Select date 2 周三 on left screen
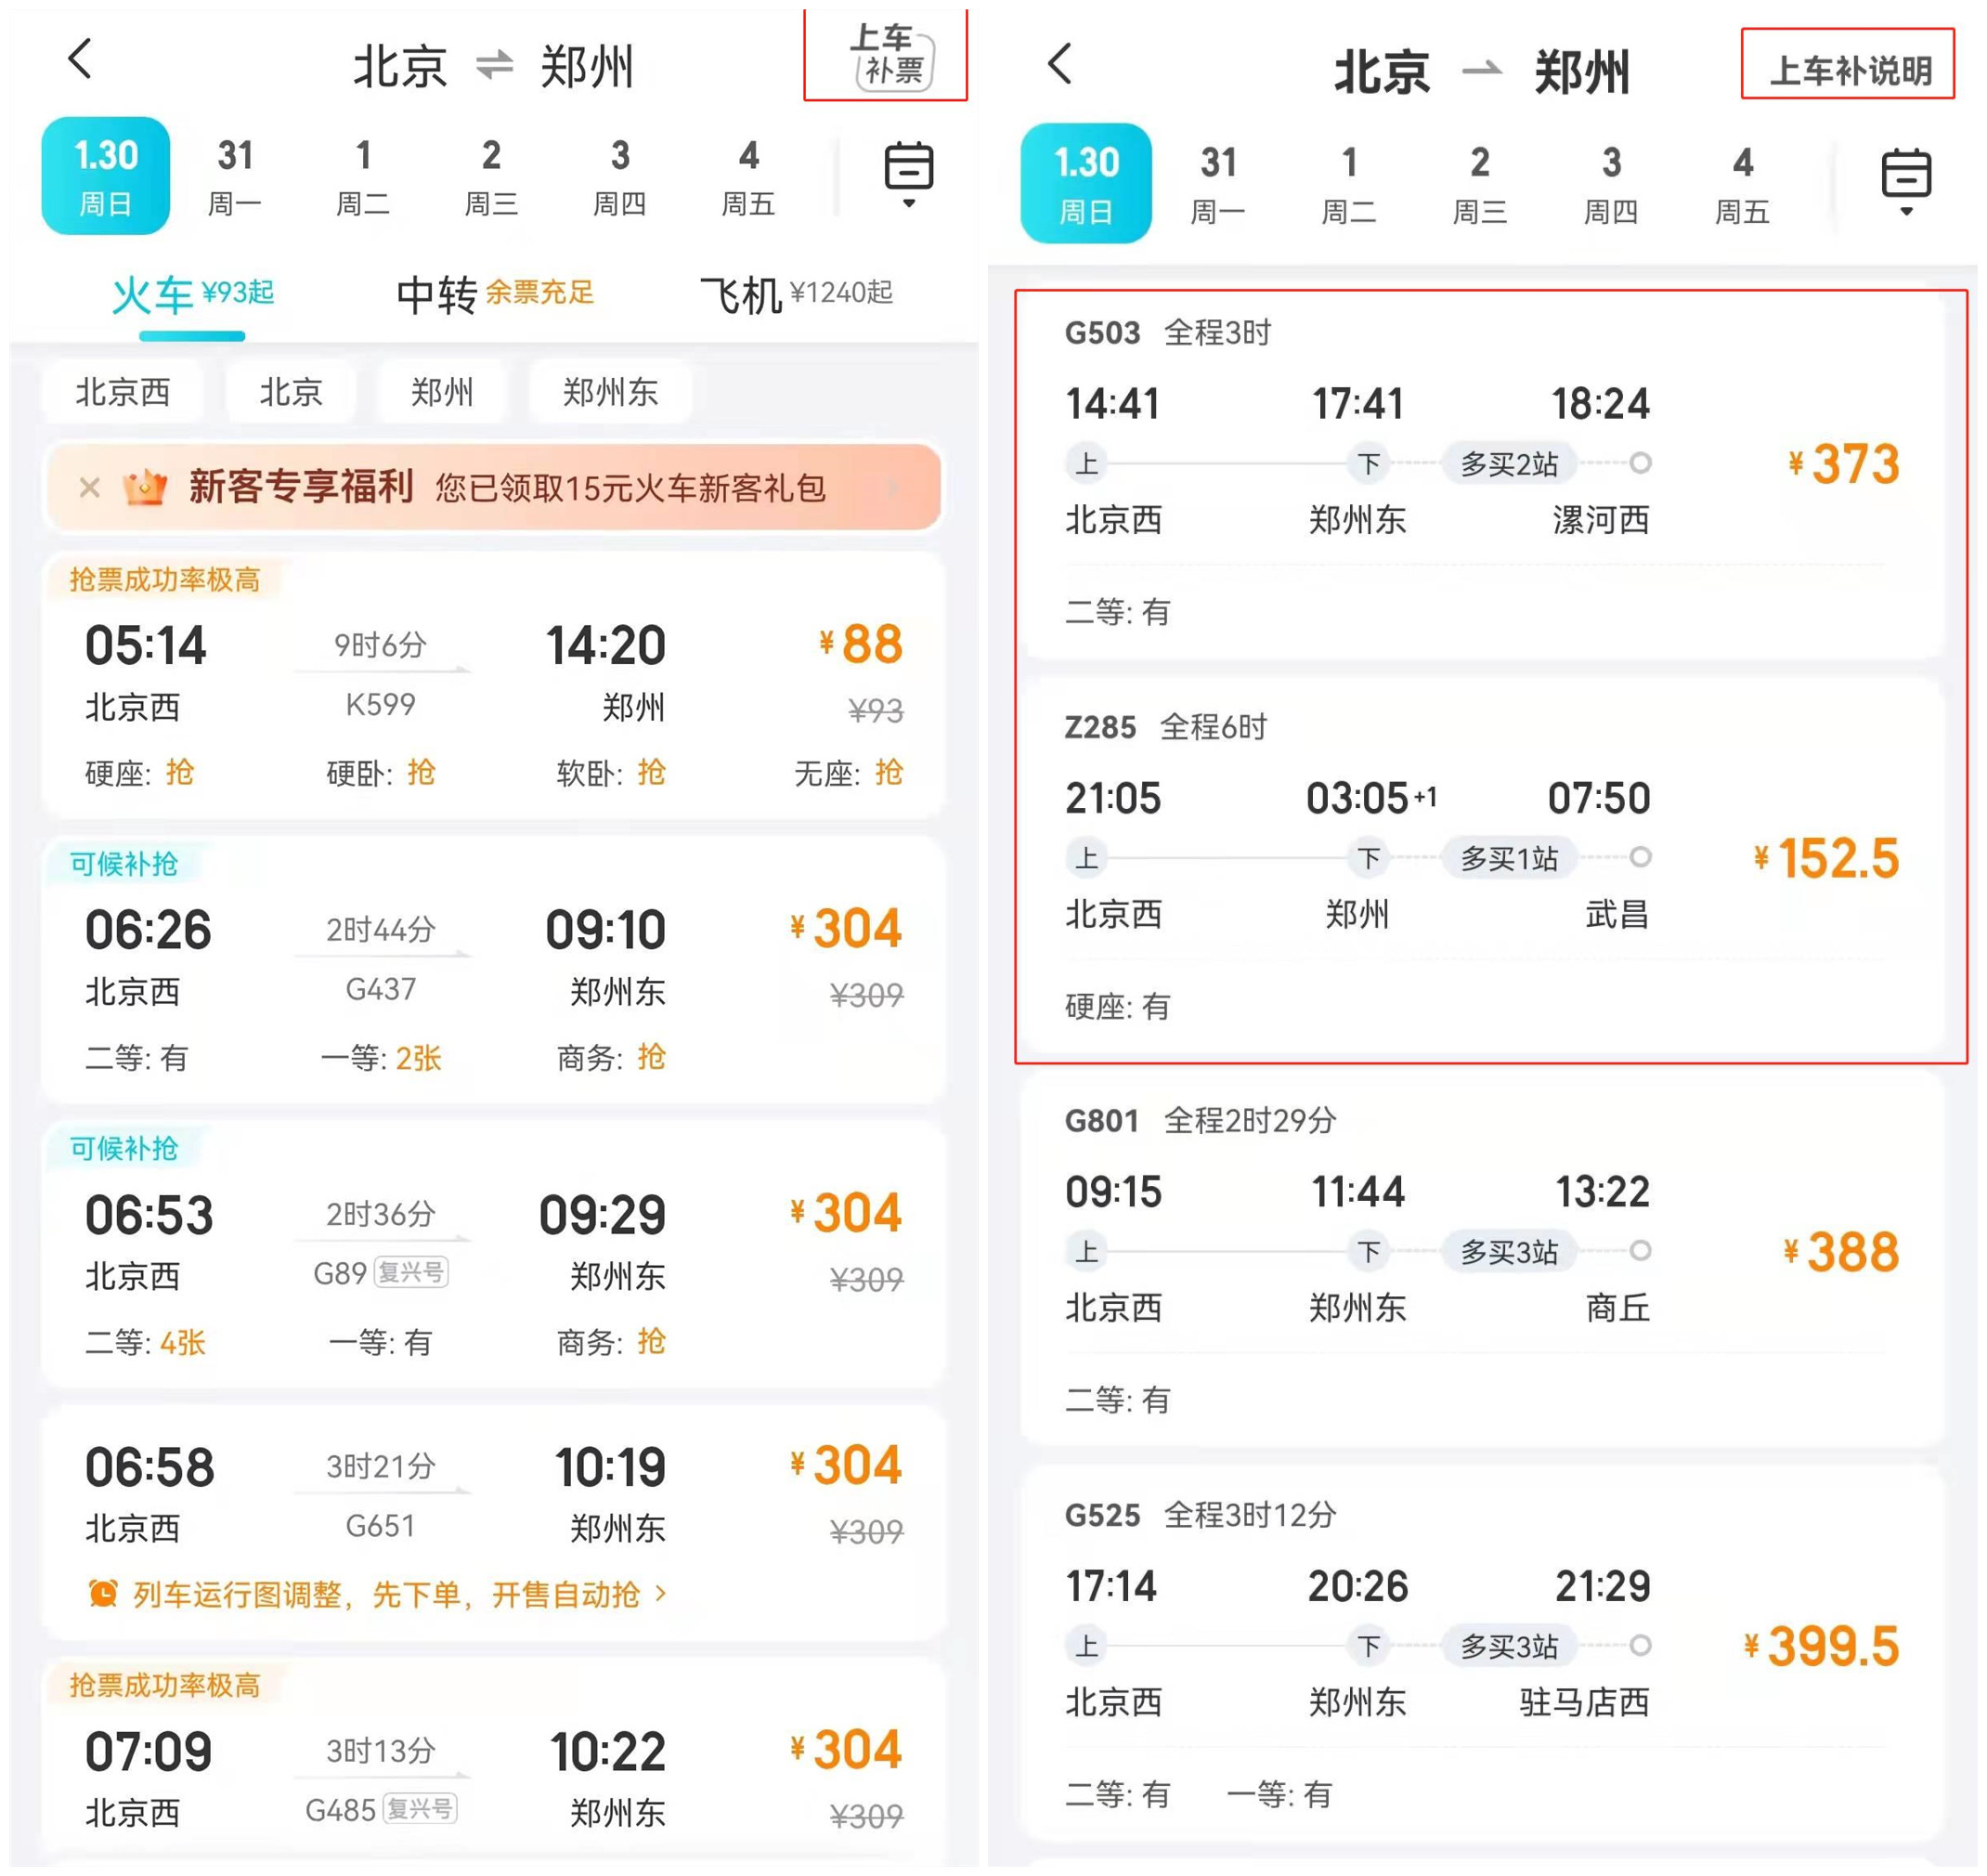The image size is (1987, 1876). 491,177
